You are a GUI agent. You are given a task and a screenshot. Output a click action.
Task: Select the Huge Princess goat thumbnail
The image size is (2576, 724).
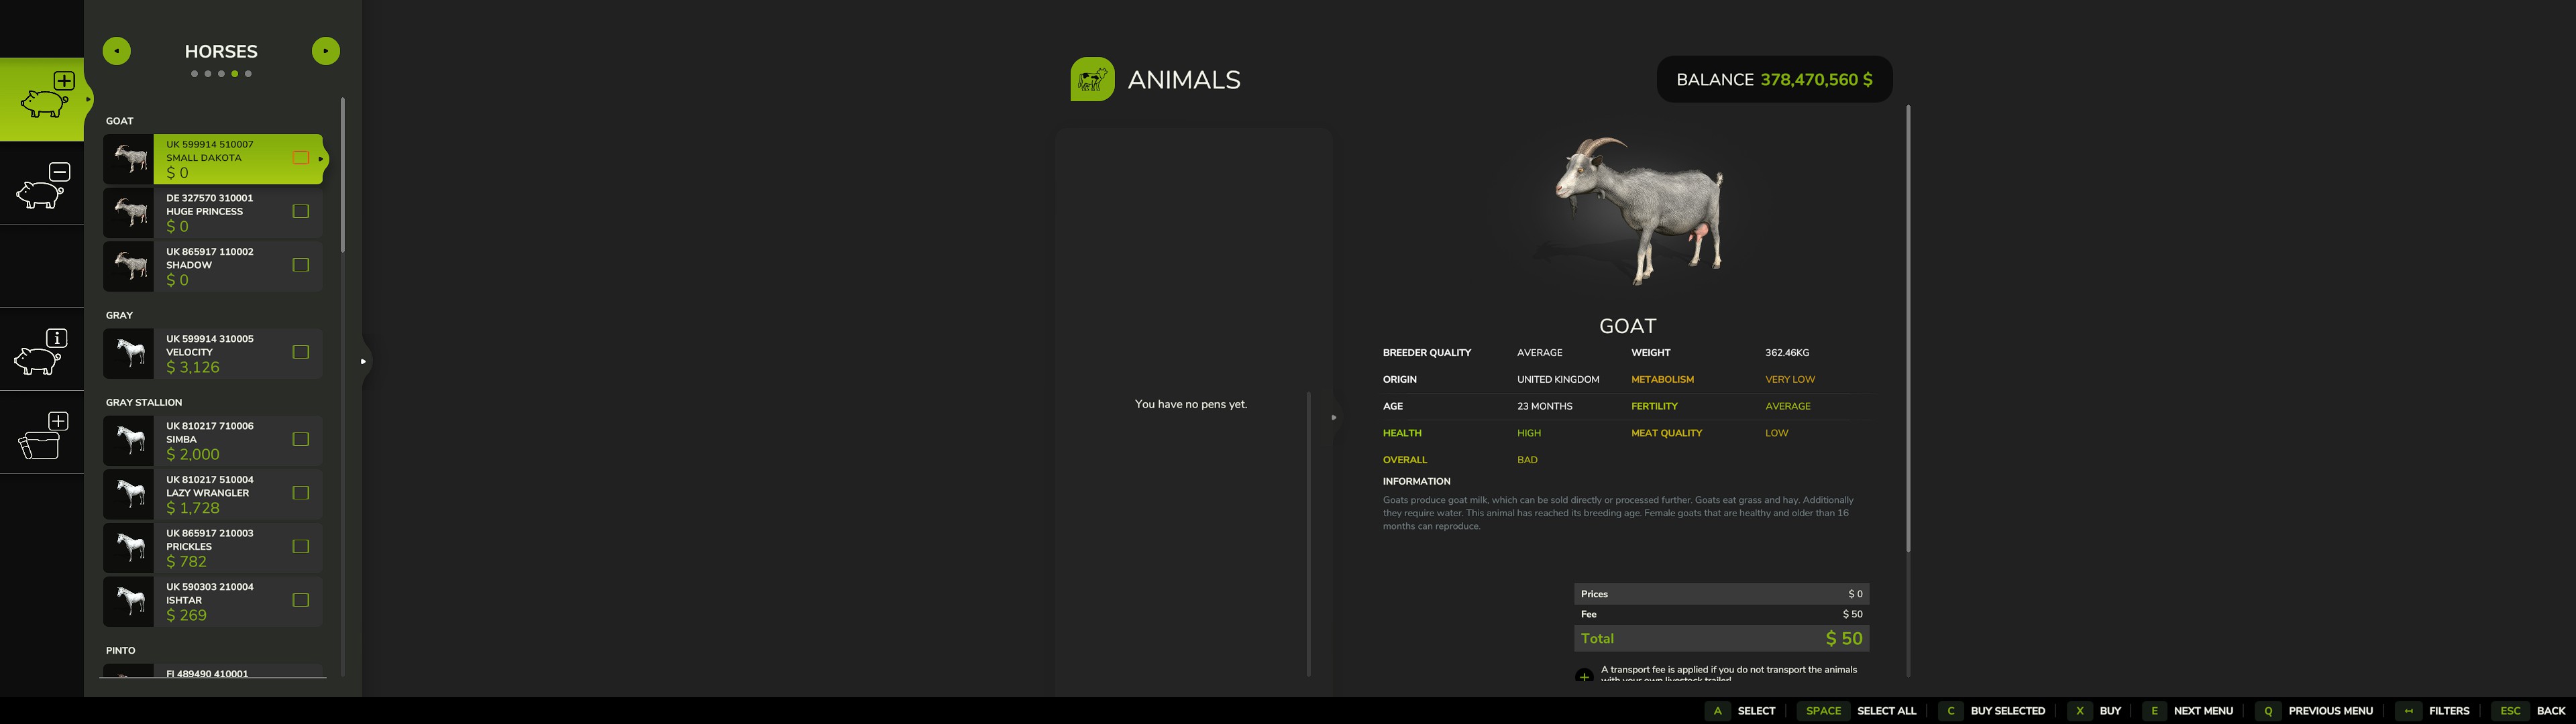point(129,212)
